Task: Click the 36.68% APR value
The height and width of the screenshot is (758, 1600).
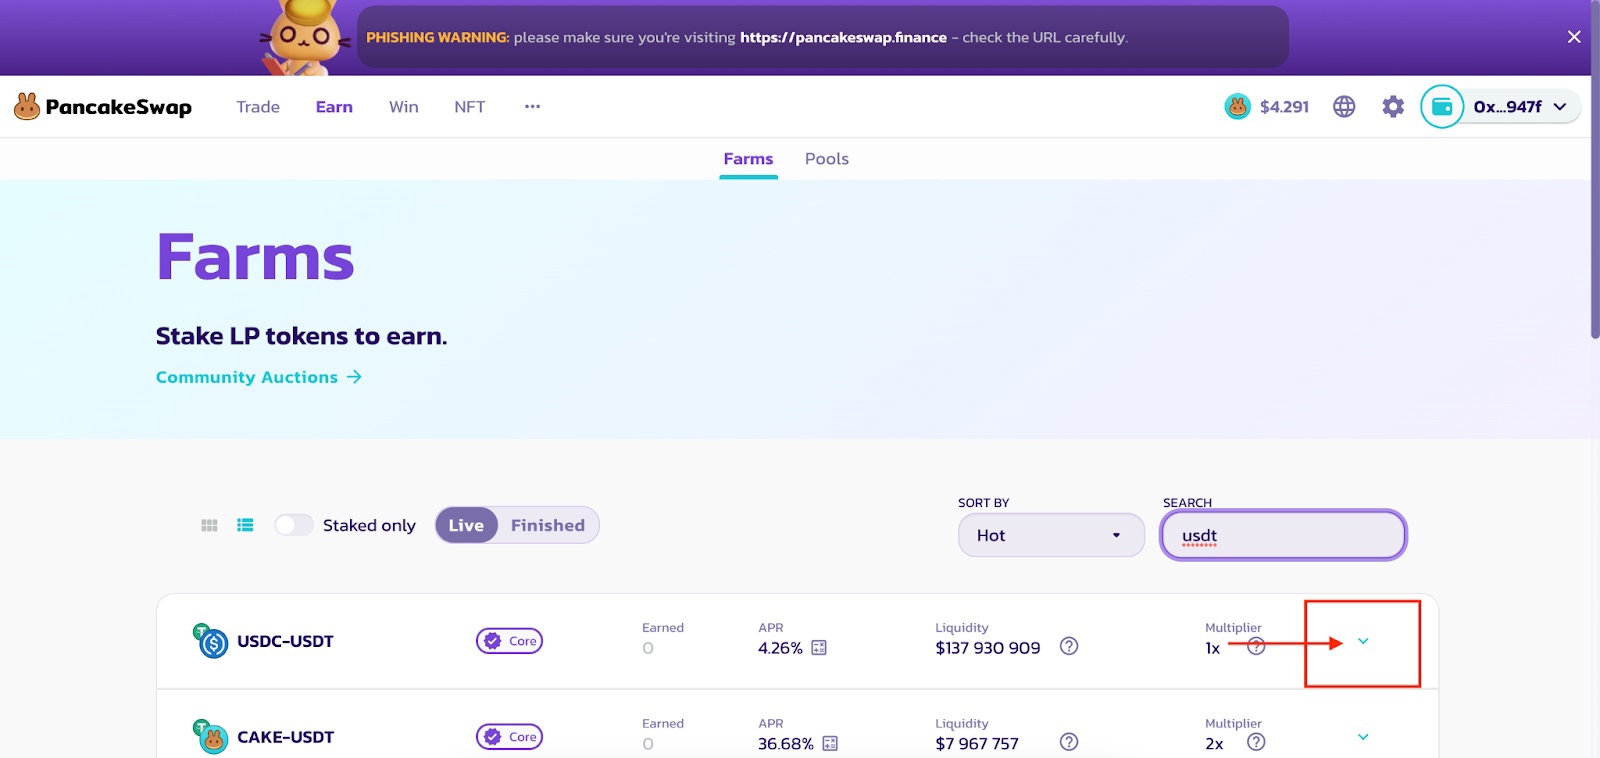Action: tap(786, 744)
